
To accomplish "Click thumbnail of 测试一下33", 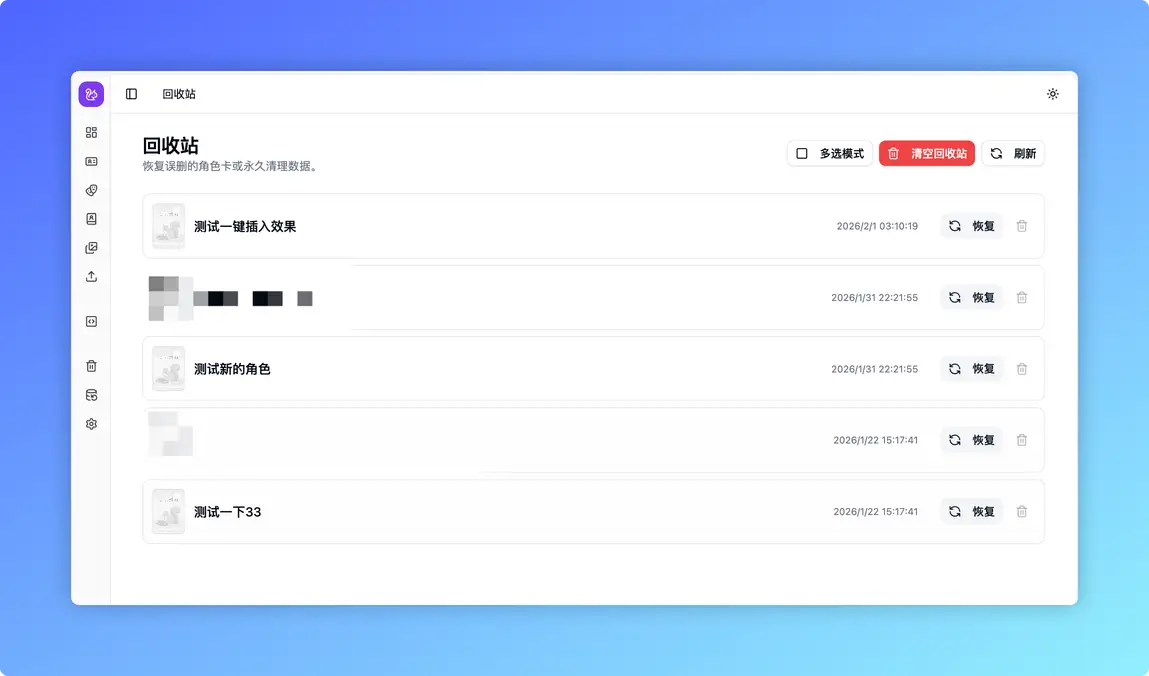I will coord(169,512).
